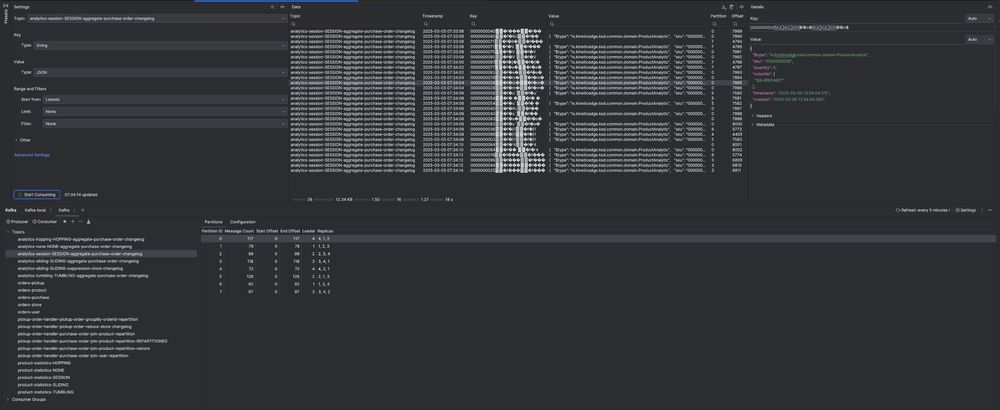Click the Message Count column header

point(240,231)
